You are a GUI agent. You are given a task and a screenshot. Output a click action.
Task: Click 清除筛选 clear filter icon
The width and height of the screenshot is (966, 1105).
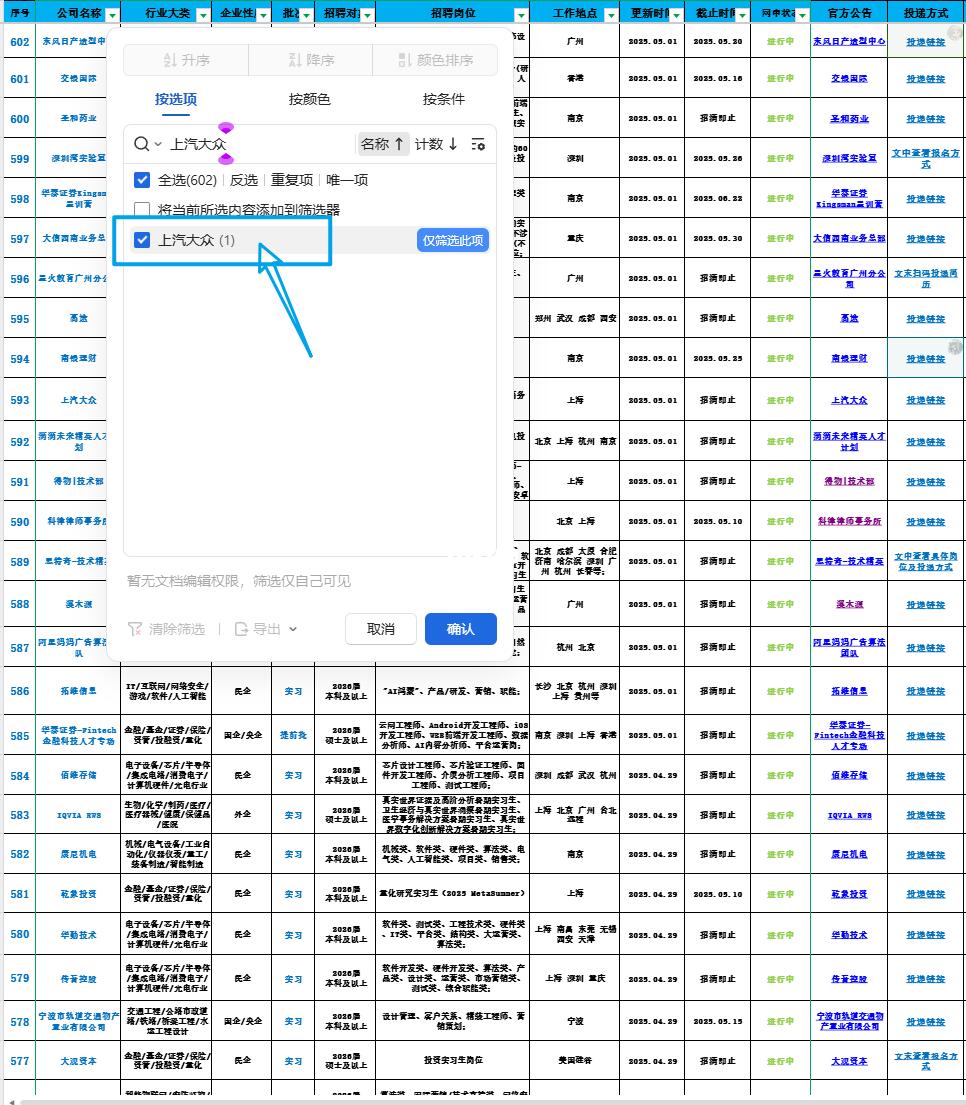point(135,629)
